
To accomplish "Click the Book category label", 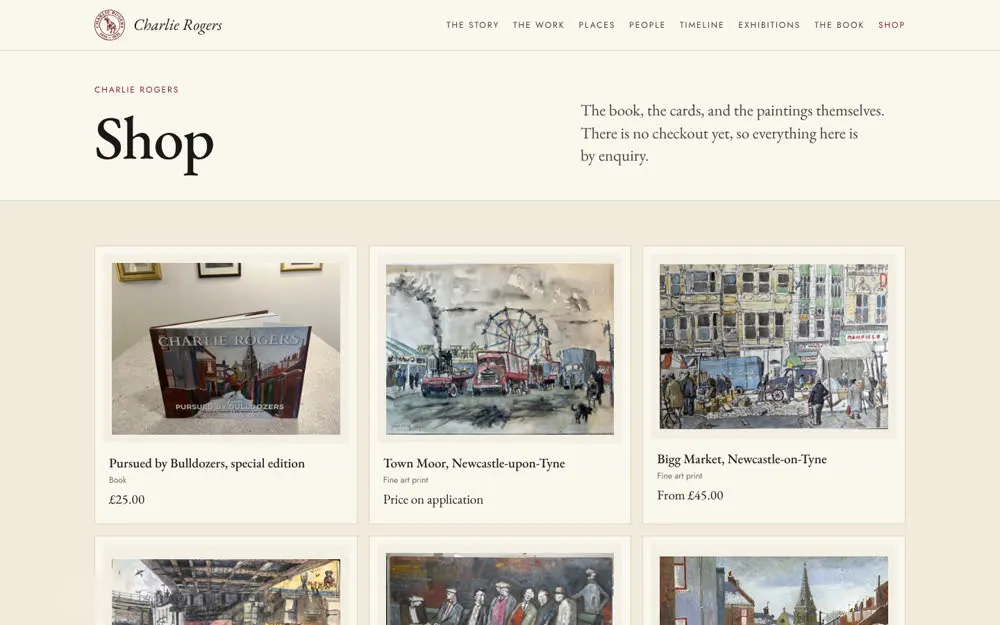I will pyautogui.click(x=117, y=480).
